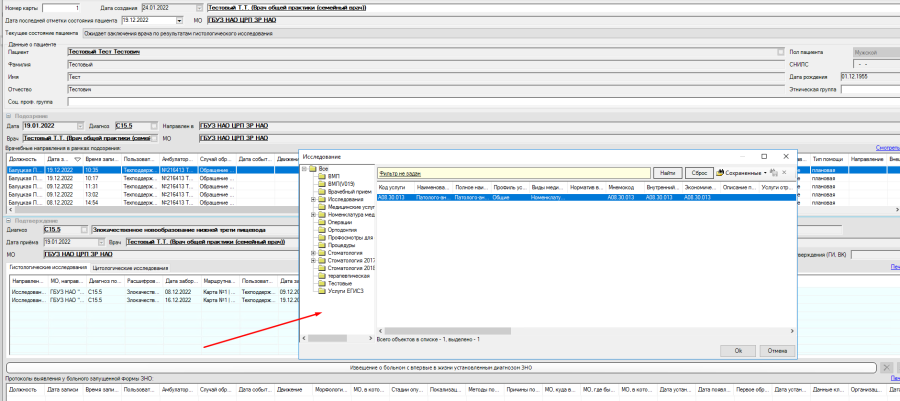
Task: Click the gray X icon next to Сохраненные
Action: 784,173
